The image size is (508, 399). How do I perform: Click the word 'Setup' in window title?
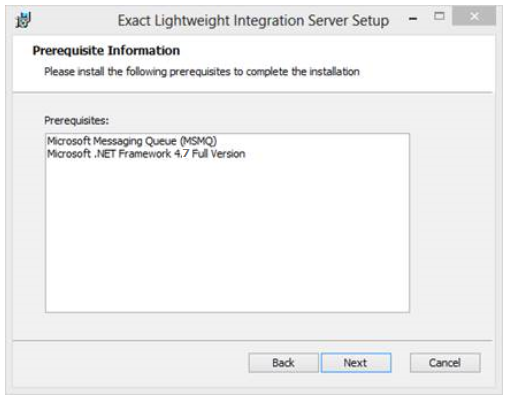coord(371,21)
